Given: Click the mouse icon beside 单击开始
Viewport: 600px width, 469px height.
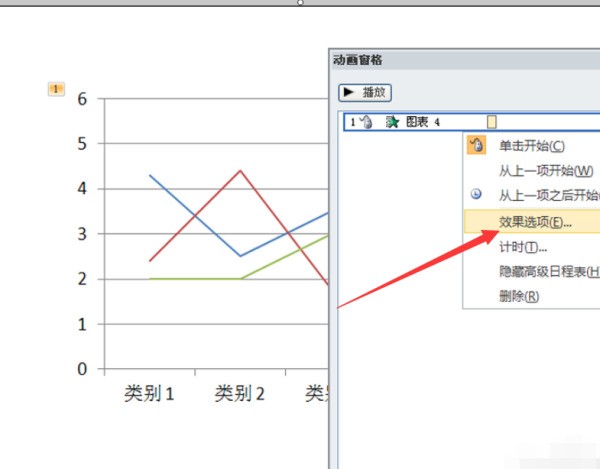Looking at the screenshot, I should click(x=476, y=146).
